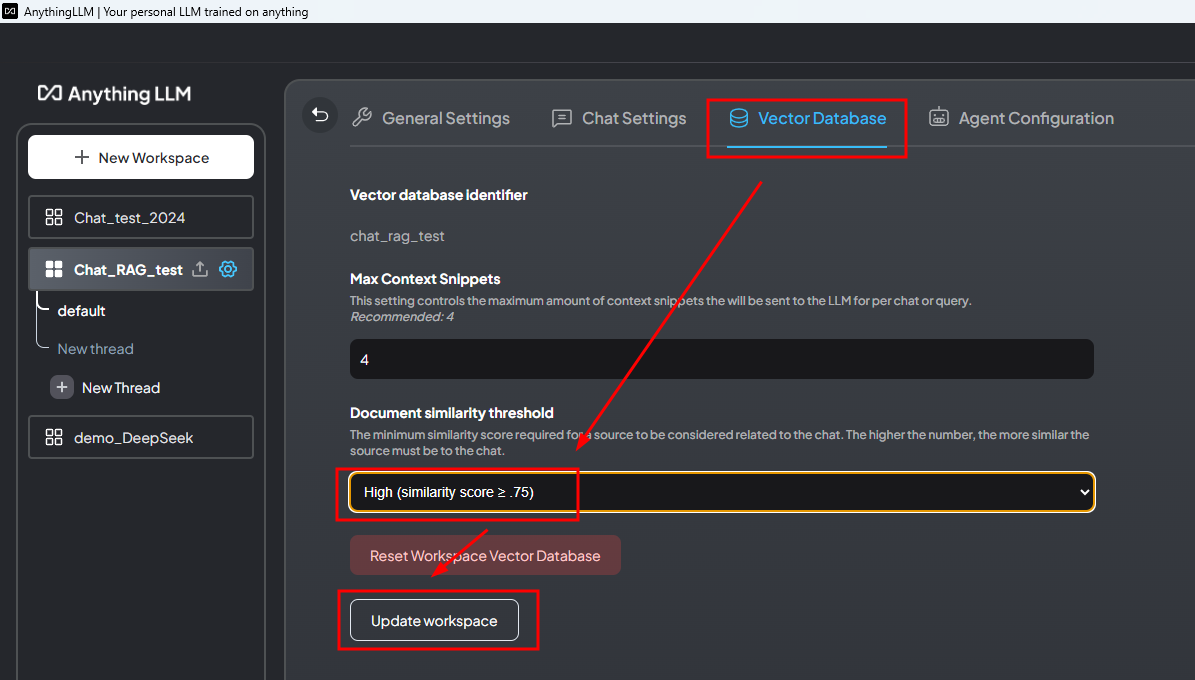This screenshot has height=680, width=1195.
Task: Click the General Settings wrench icon
Action: click(x=362, y=117)
